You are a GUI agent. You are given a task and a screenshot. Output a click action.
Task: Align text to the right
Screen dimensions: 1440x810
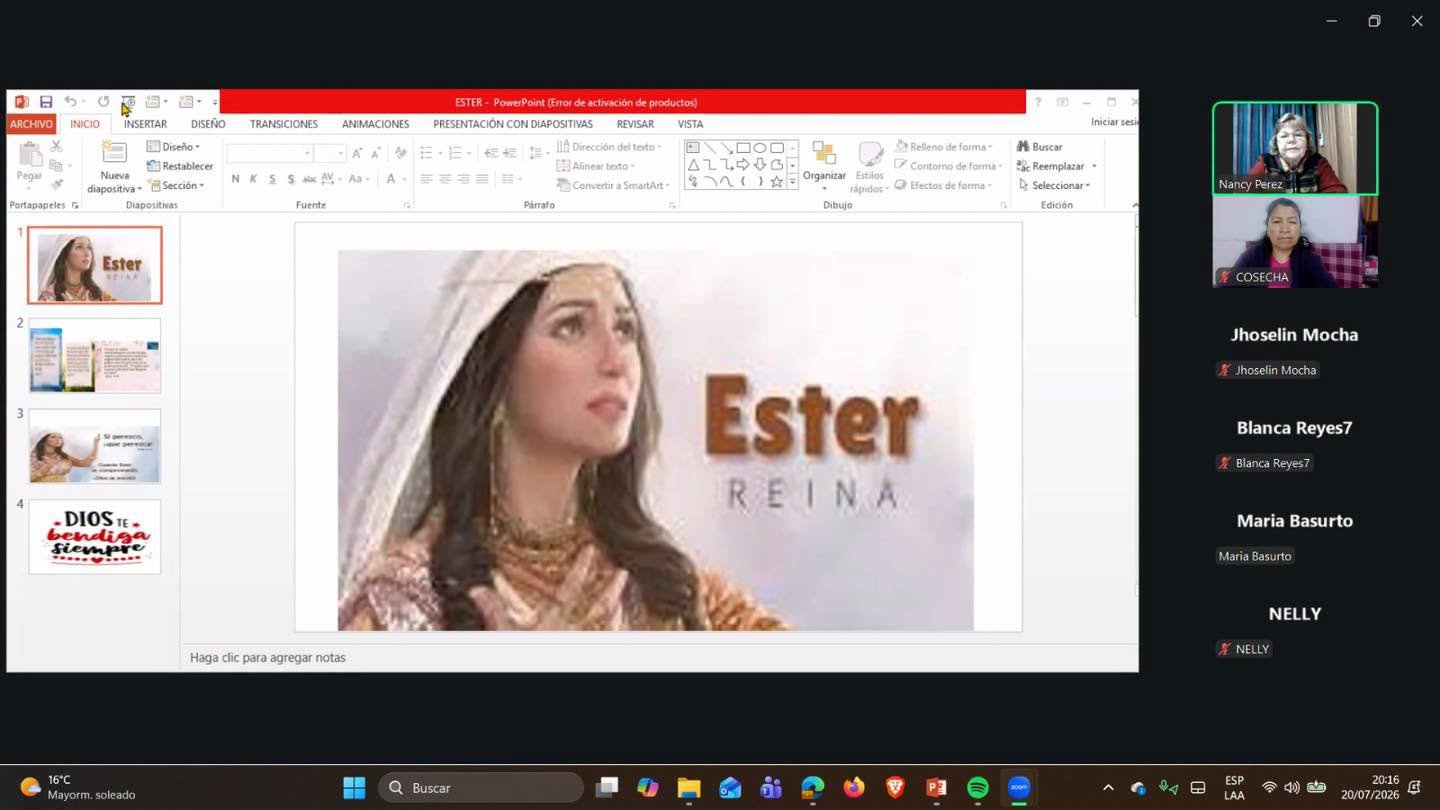pyautogui.click(x=464, y=179)
